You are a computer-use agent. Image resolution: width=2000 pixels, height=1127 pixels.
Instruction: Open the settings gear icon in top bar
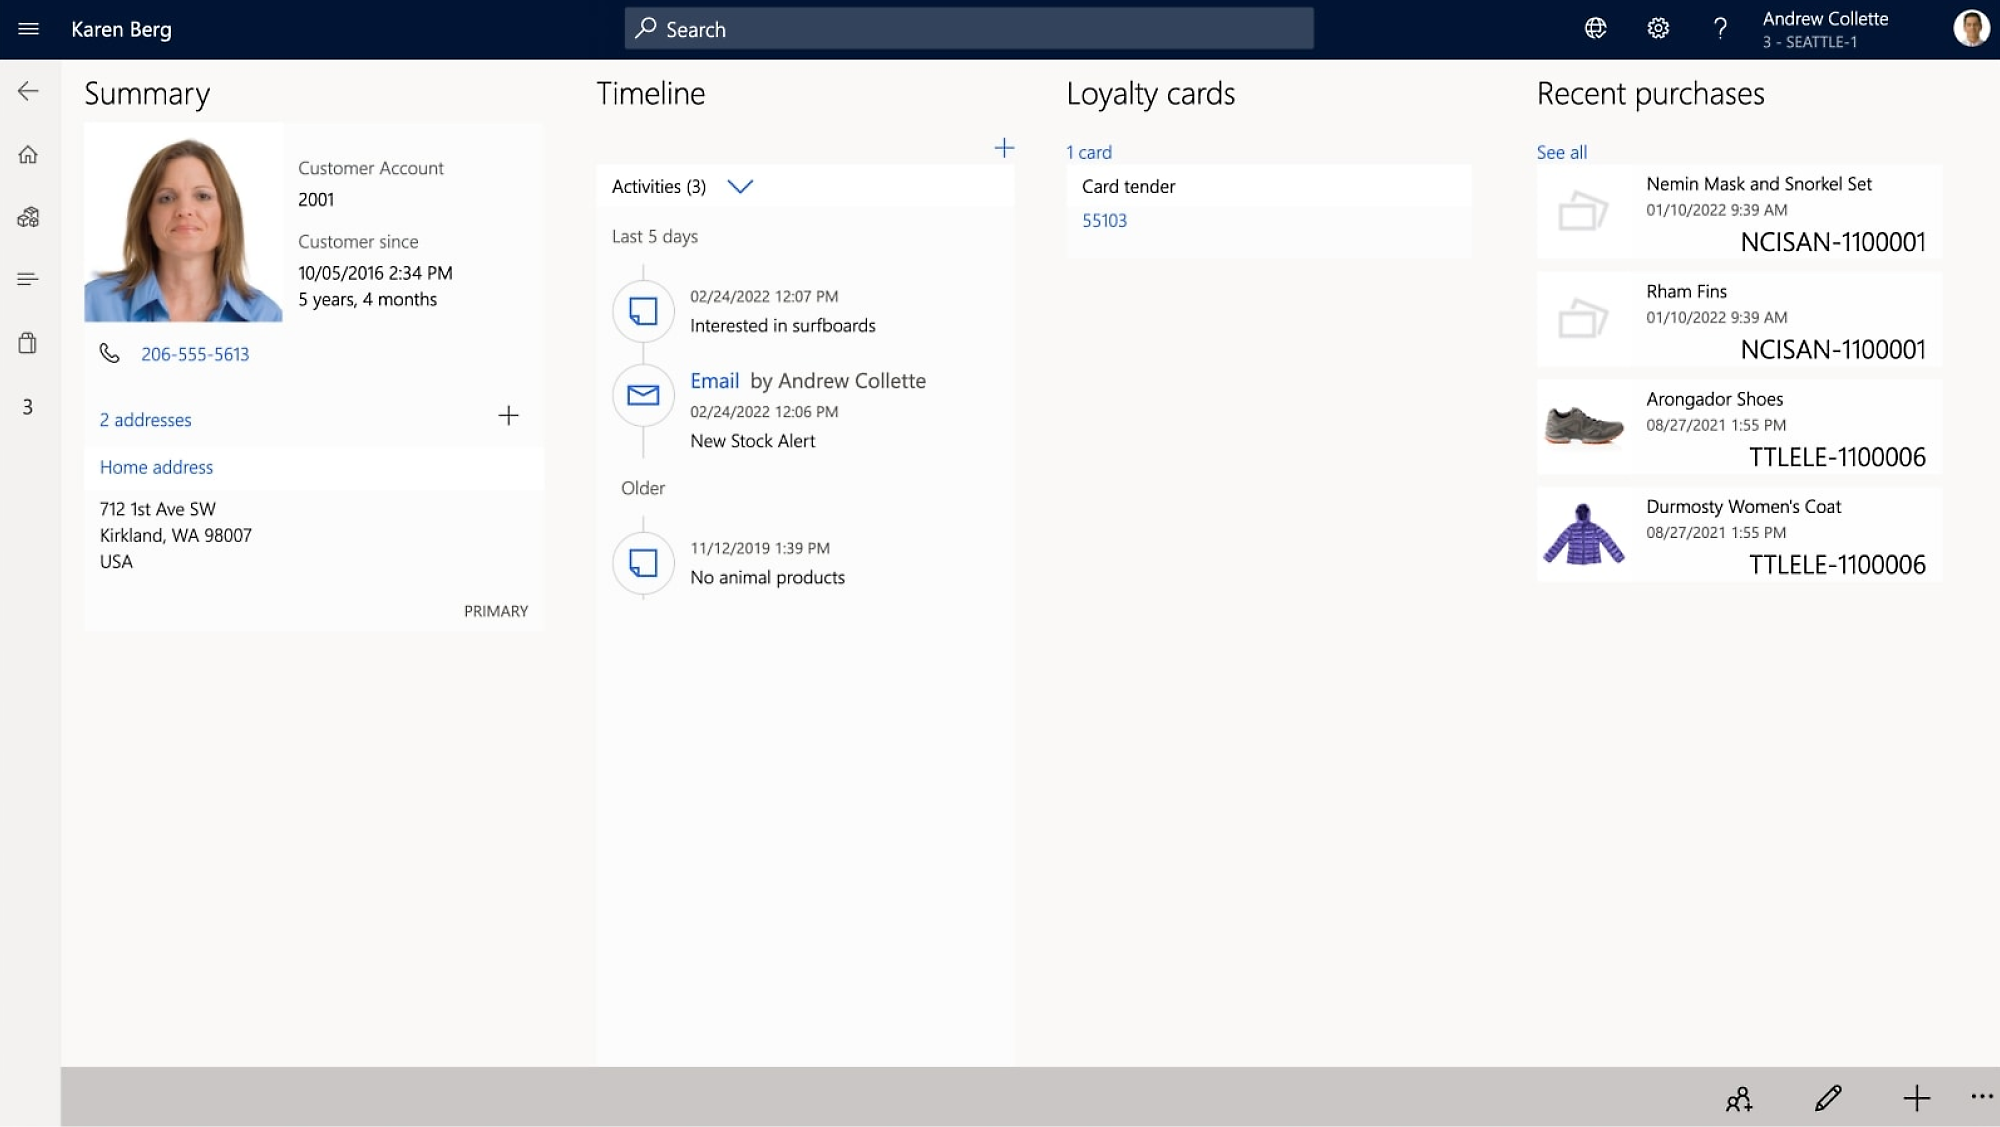pyautogui.click(x=1657, y=29)
